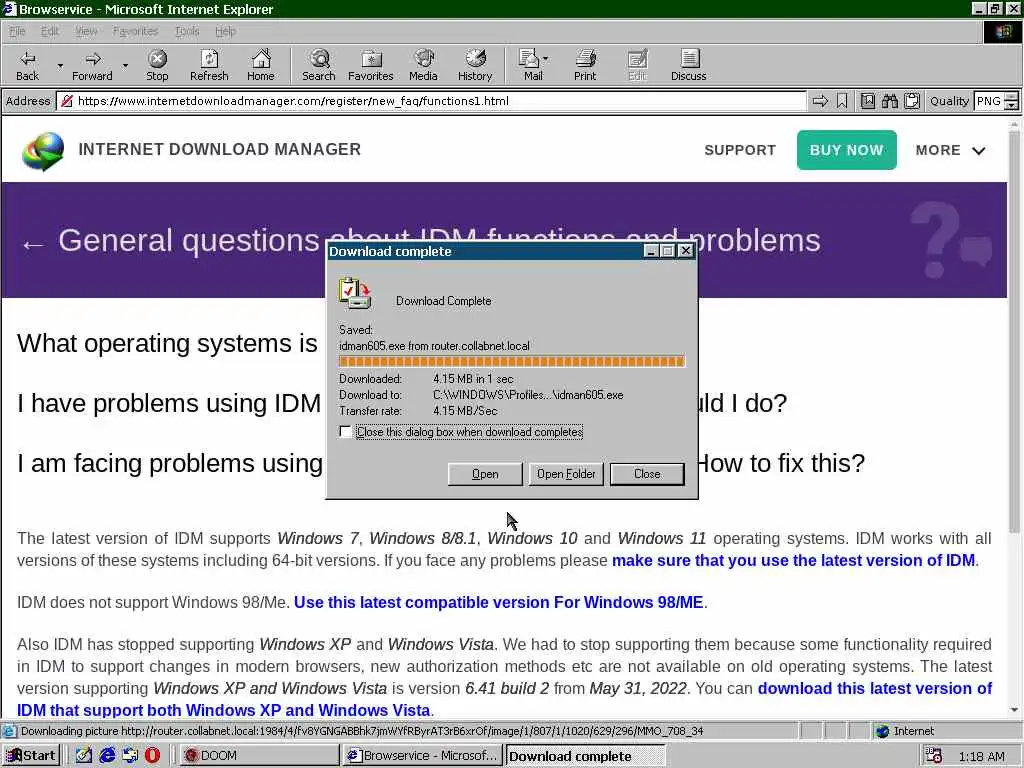Screen dimensions: 1024x768
Task: Open the Search toolbar button
Action: point(319,65)
